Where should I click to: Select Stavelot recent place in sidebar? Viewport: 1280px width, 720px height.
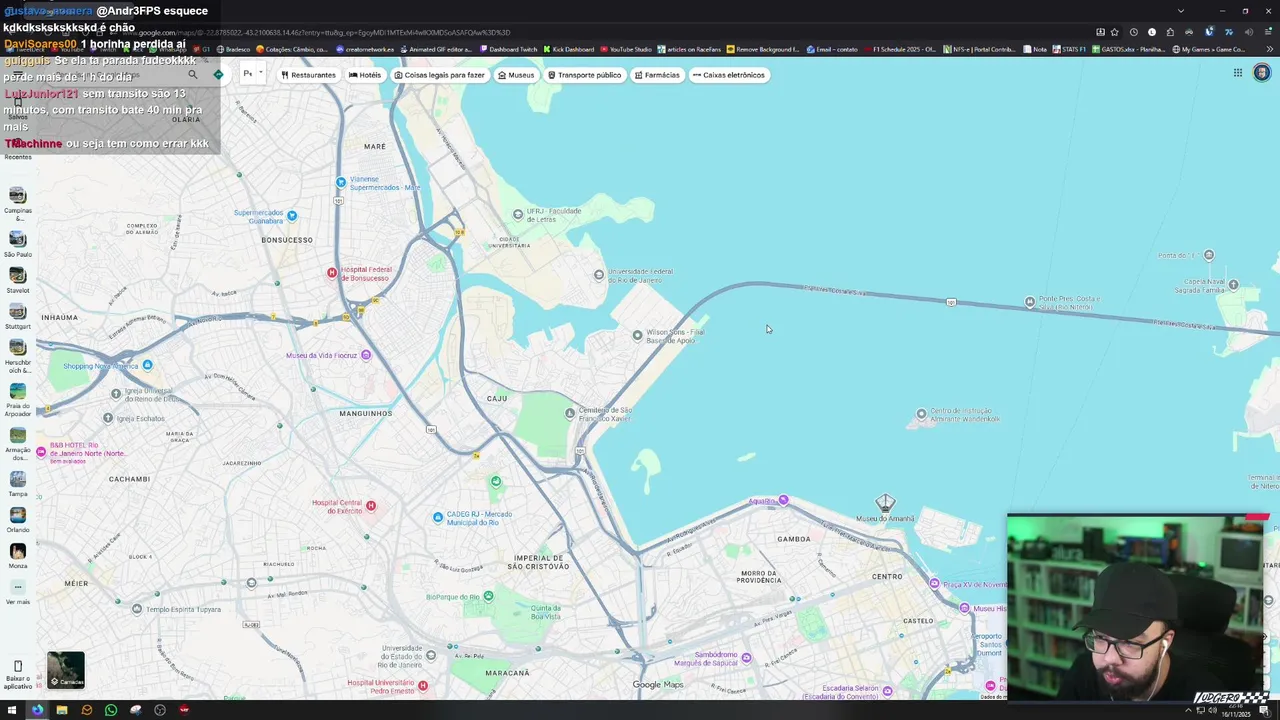(x=17, y=280)
